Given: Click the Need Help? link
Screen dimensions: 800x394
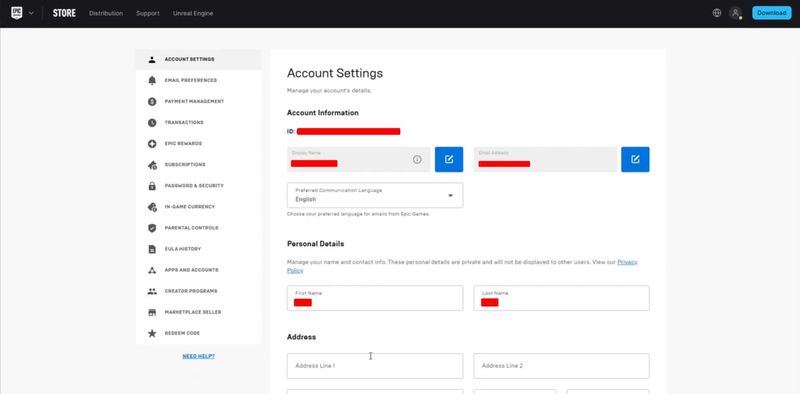Looking at the screenshot, I should (x=198, y=356).
